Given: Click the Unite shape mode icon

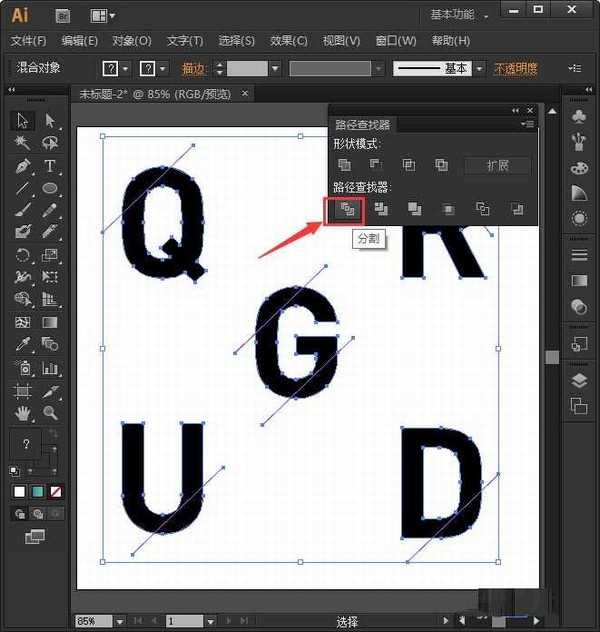Looking at the screenshot, I should [x=344, y=165].
